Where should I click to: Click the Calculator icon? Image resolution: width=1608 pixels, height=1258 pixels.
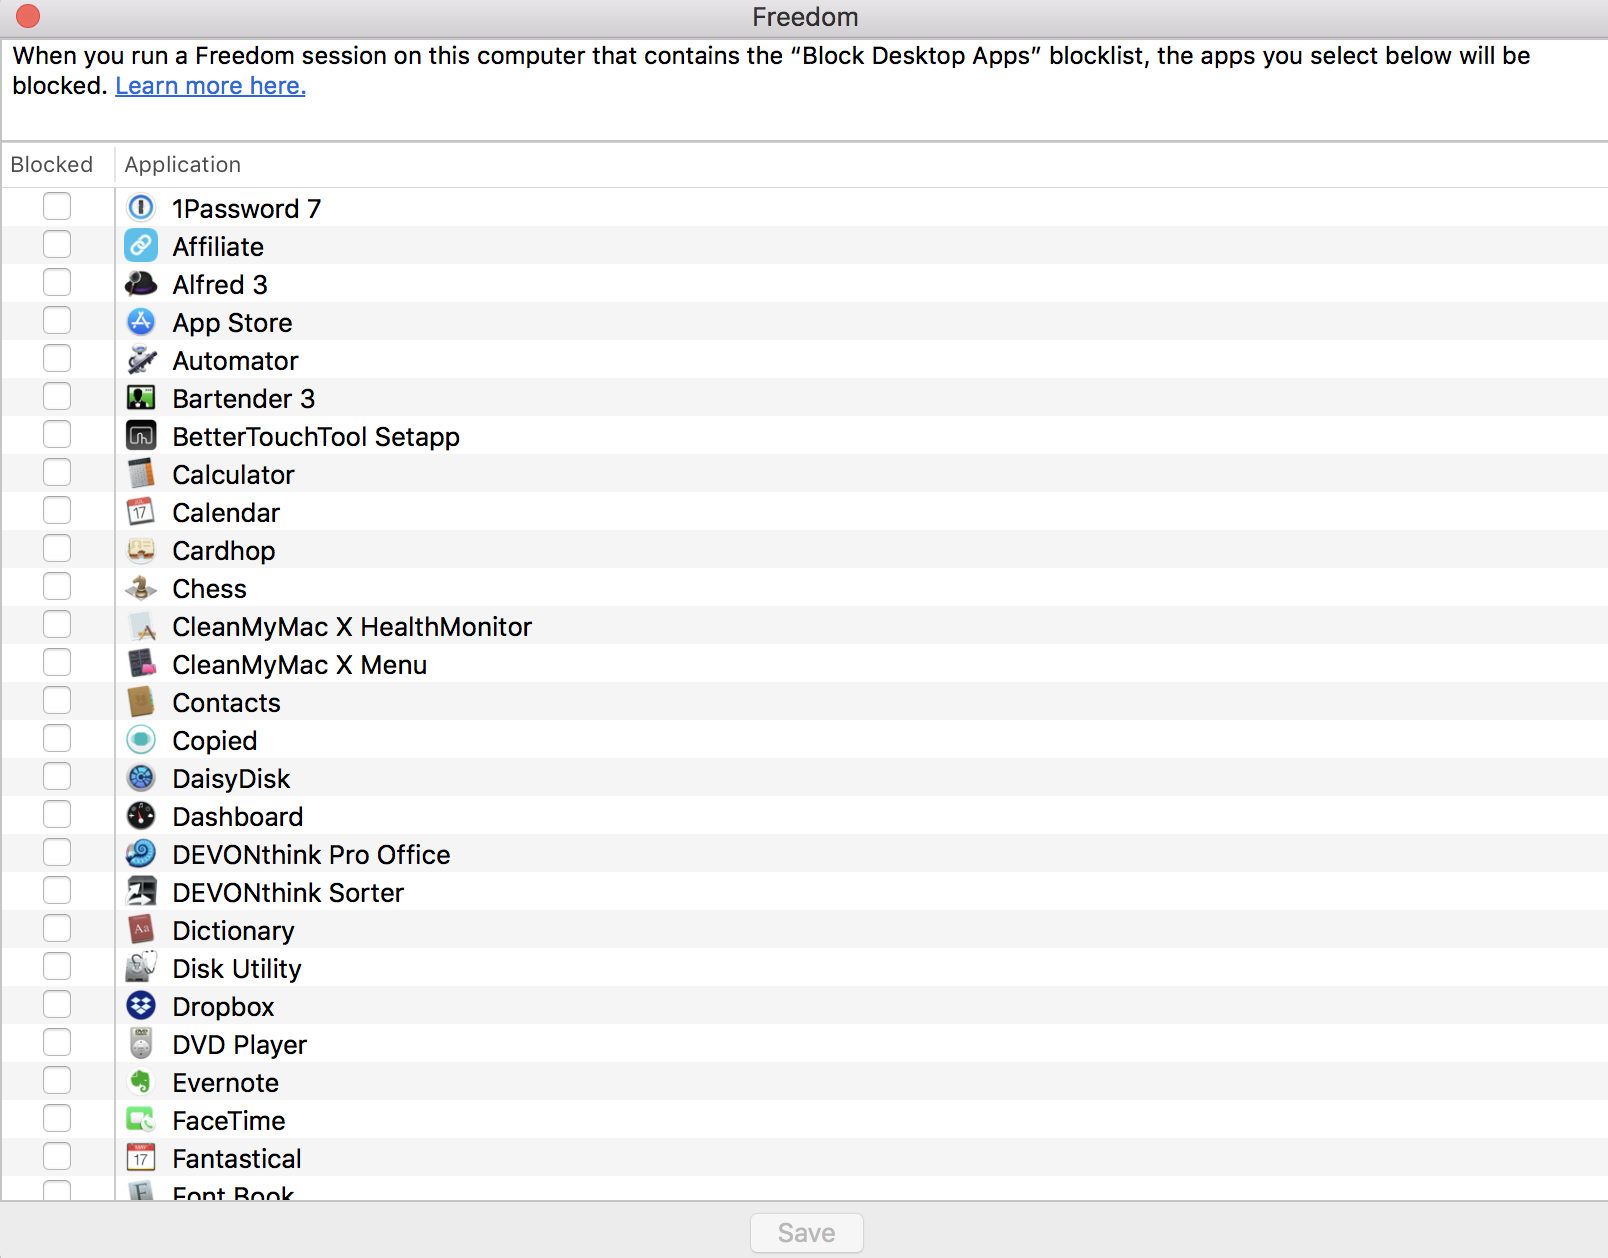tap(141, 473)
